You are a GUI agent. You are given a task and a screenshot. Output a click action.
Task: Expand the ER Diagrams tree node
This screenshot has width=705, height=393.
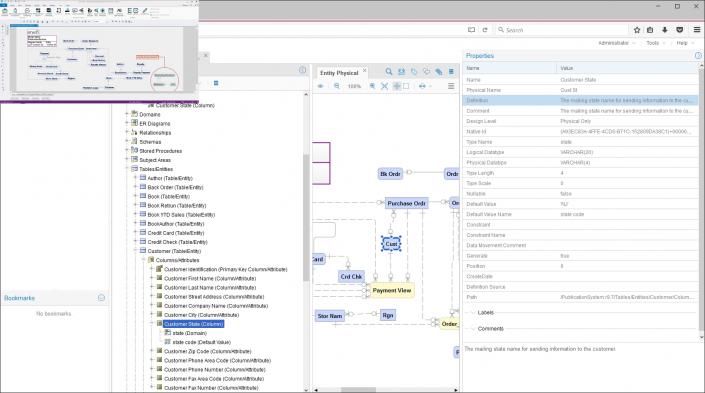[x=127, y=123]
